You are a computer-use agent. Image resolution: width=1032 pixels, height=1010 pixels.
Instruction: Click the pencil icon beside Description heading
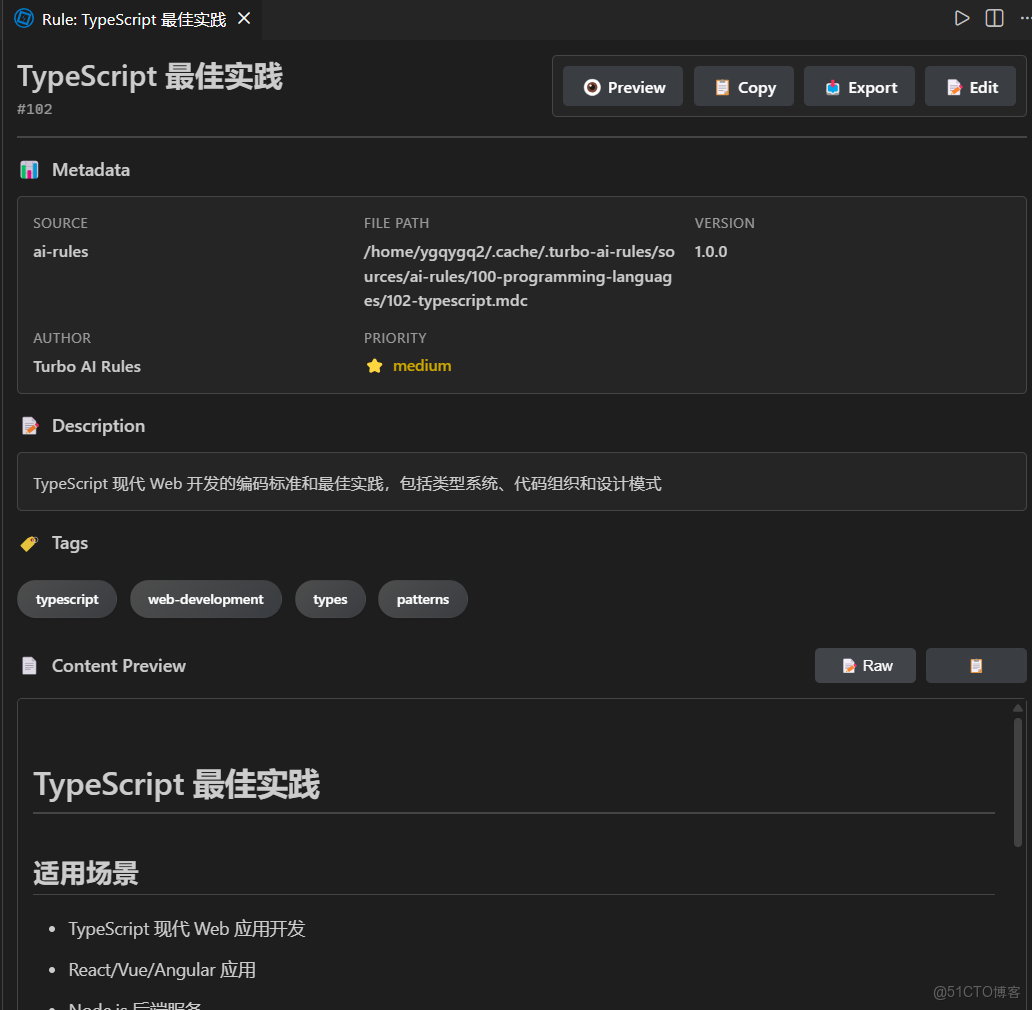coord(30,425)
